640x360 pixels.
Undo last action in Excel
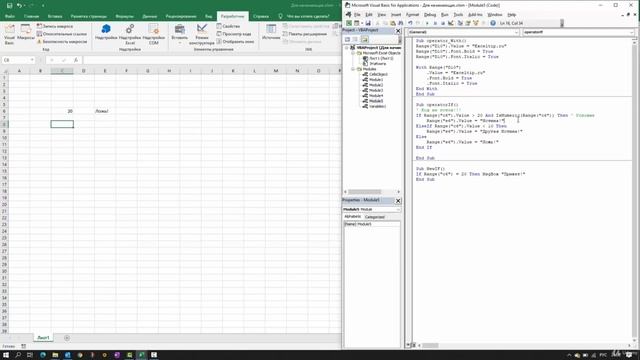pyautogui.click(x=19, y=6)
